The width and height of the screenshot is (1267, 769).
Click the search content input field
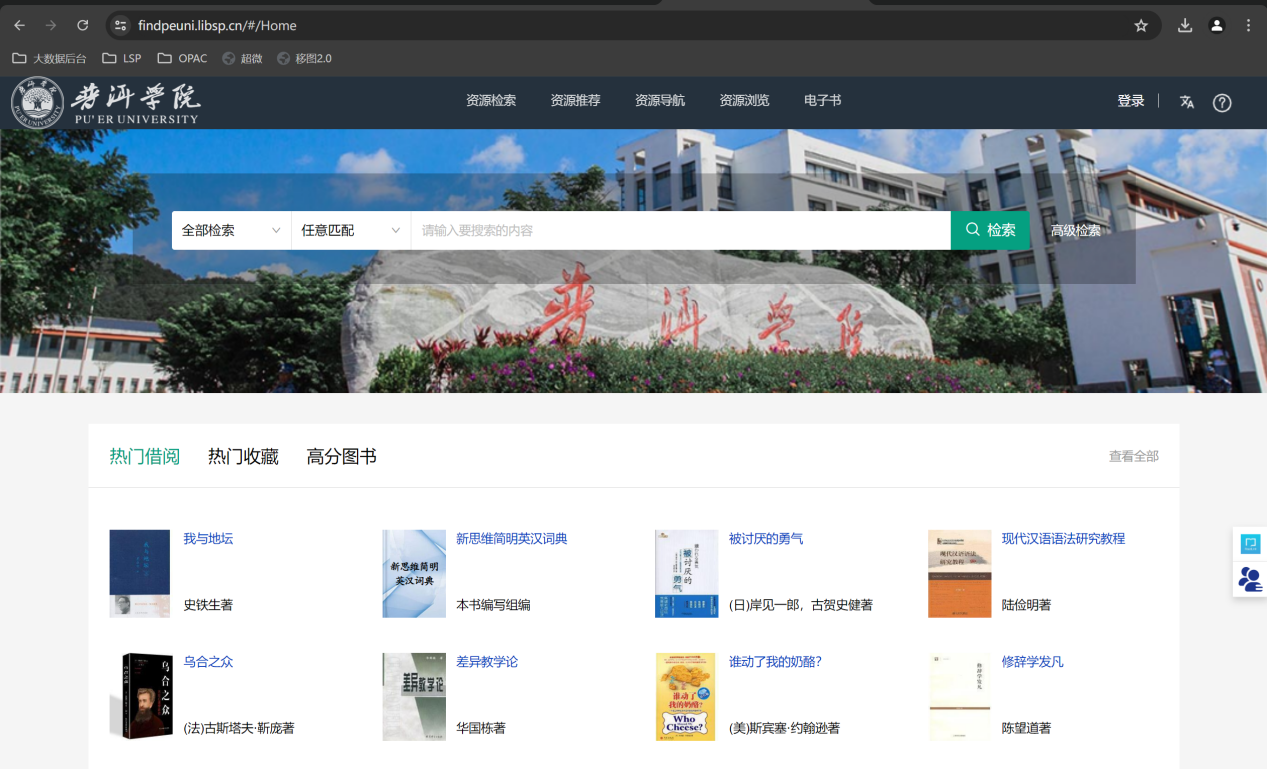[680, 230]
